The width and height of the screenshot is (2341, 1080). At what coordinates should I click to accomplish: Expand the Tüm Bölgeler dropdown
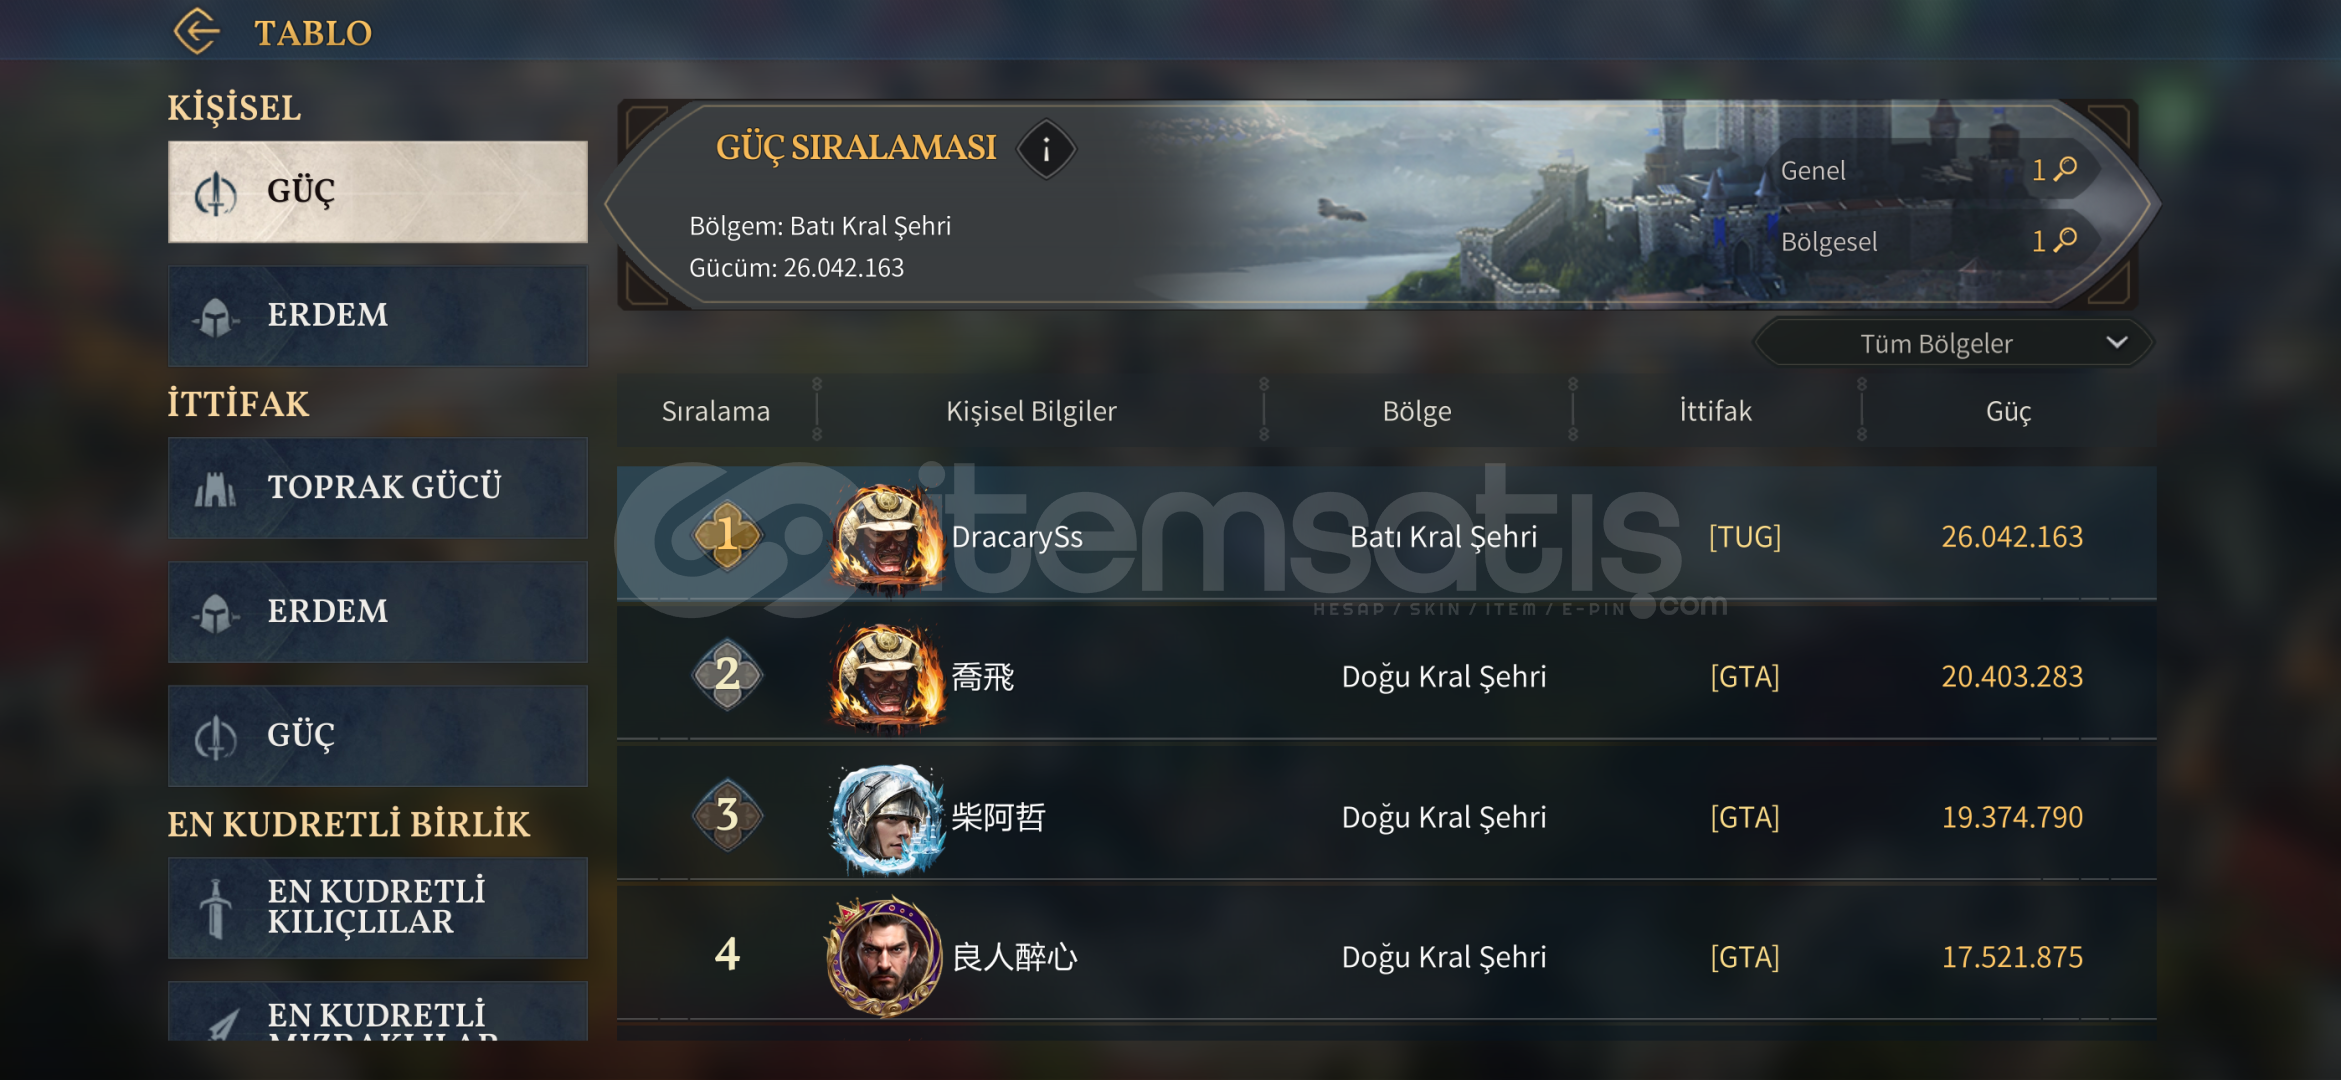coord(1953,343)
